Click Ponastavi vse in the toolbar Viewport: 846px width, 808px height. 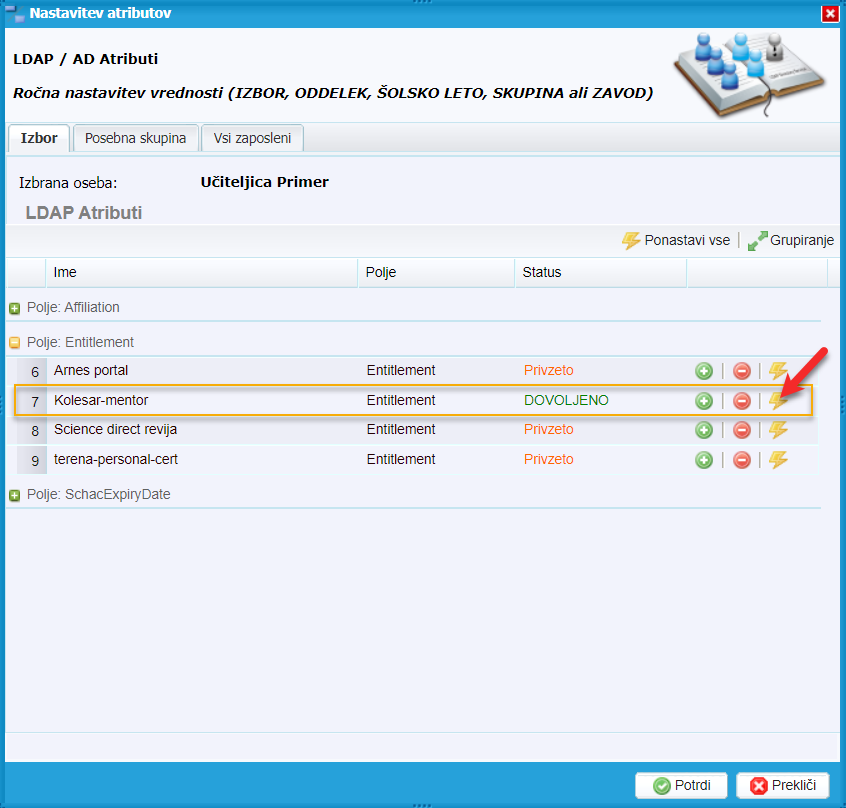click(x=676, y=240)
